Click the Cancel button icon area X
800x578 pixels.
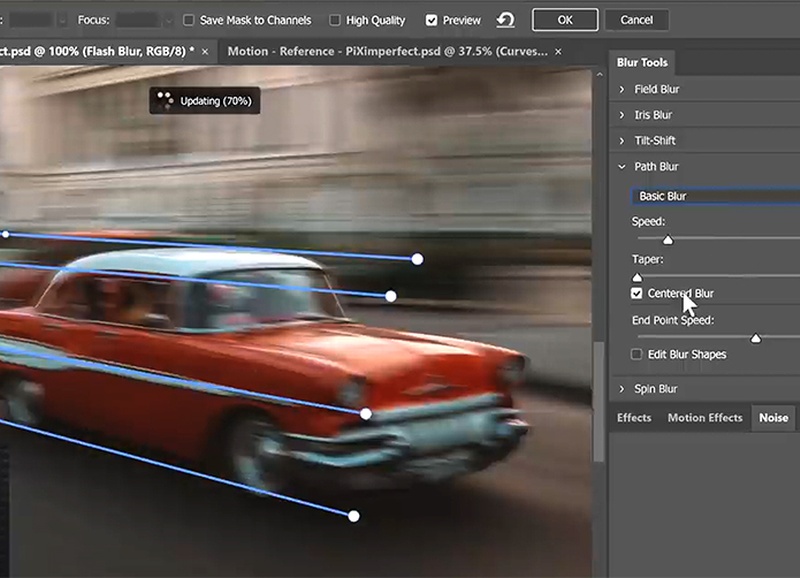(x=637, y=19)
